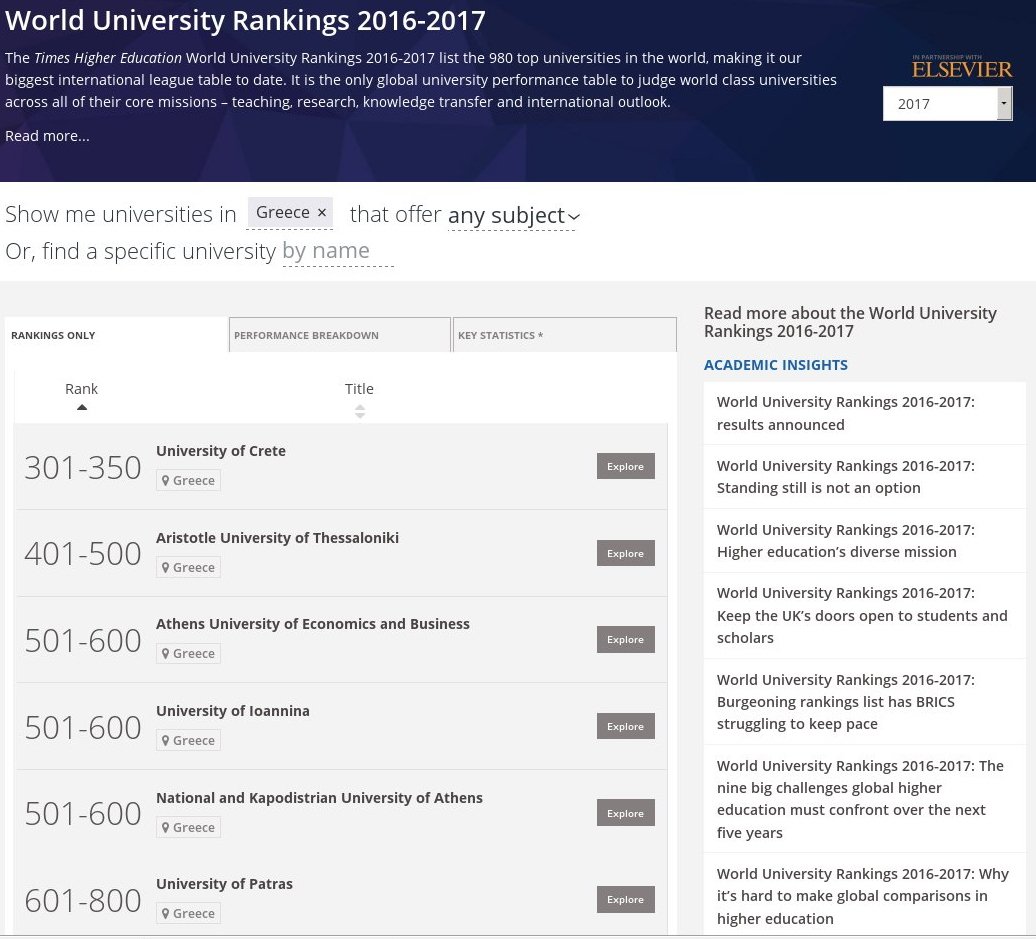Switch to Key Statistics tab
1036x939 pixels.
(x=564, y=335)
